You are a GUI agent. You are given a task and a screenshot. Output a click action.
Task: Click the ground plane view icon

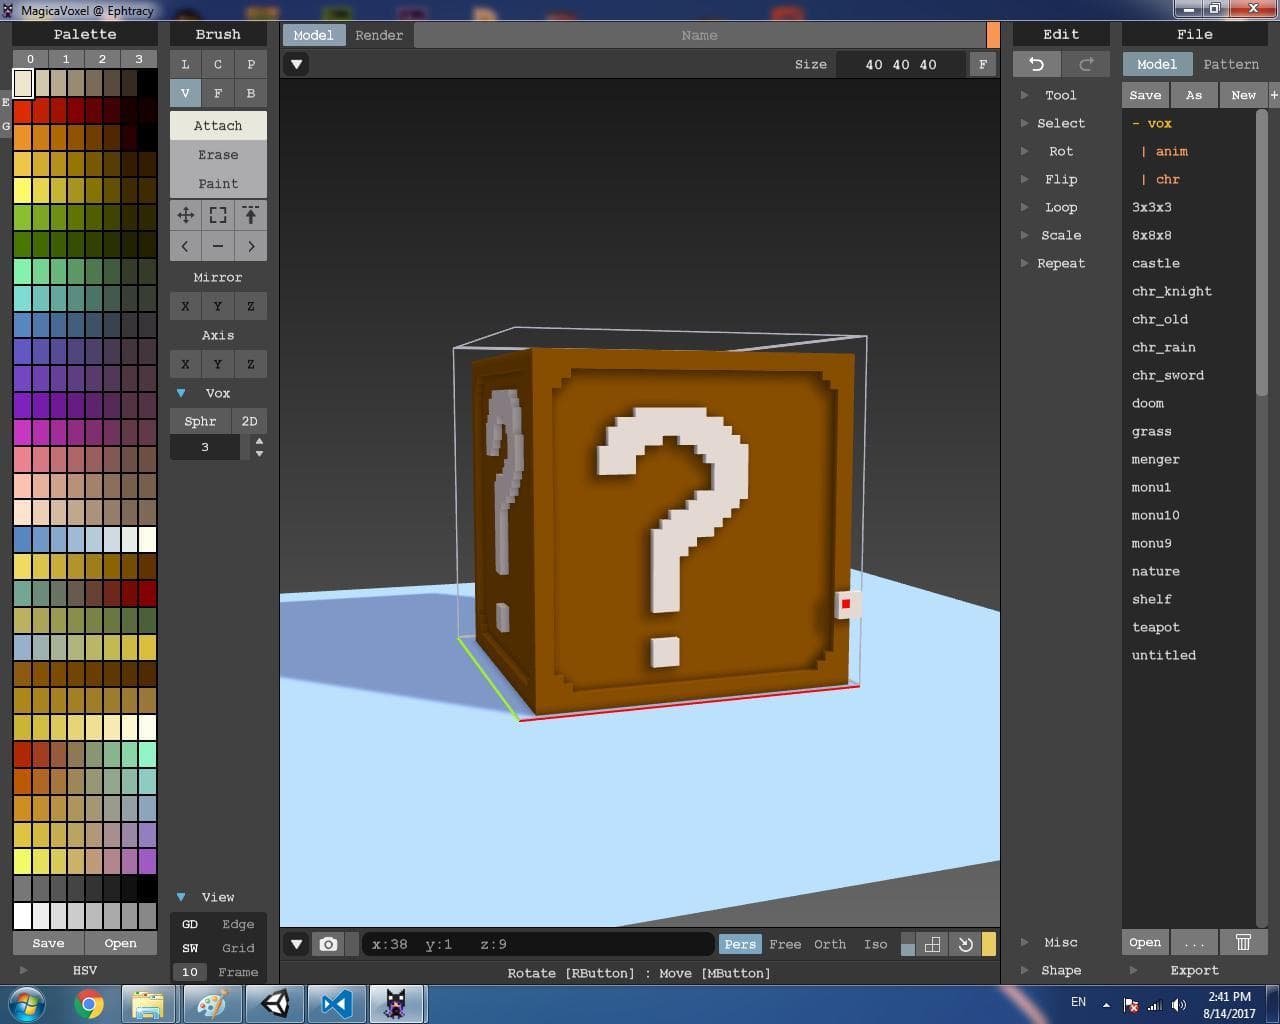click(x=933, y=944)
